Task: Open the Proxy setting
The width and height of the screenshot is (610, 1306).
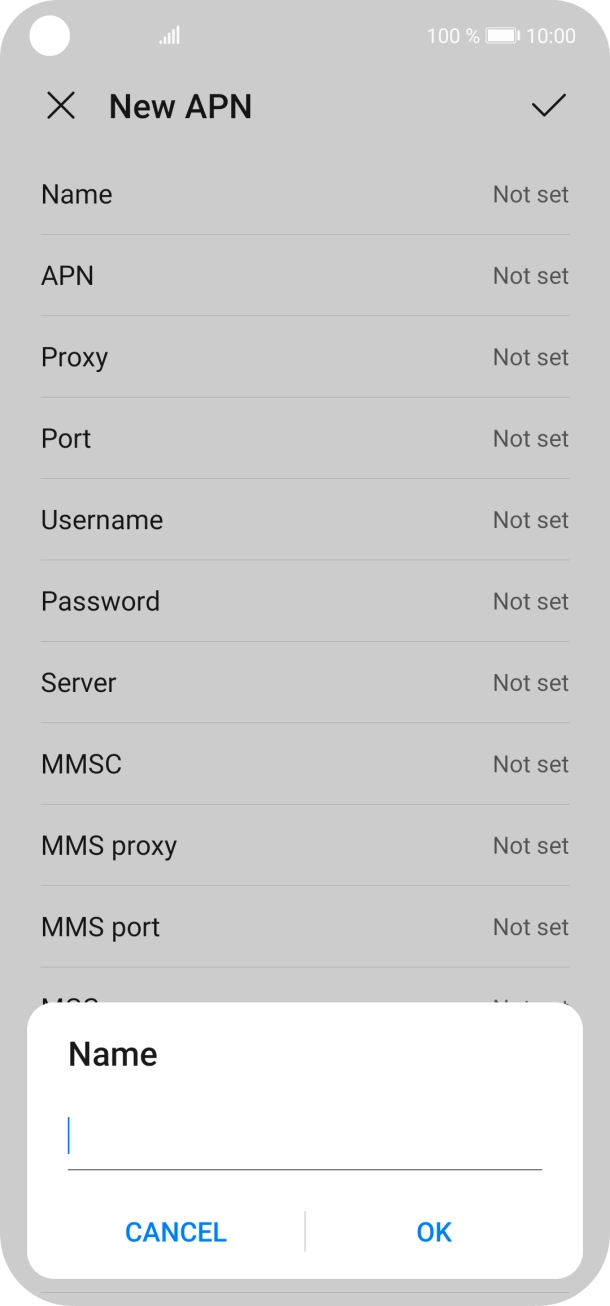Action: click(x=305, y=357)
